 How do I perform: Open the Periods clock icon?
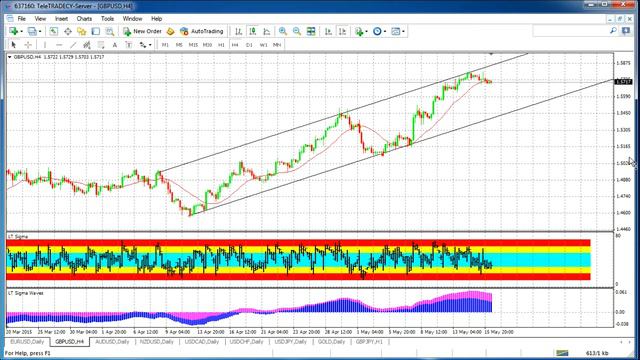pos(377,31)
